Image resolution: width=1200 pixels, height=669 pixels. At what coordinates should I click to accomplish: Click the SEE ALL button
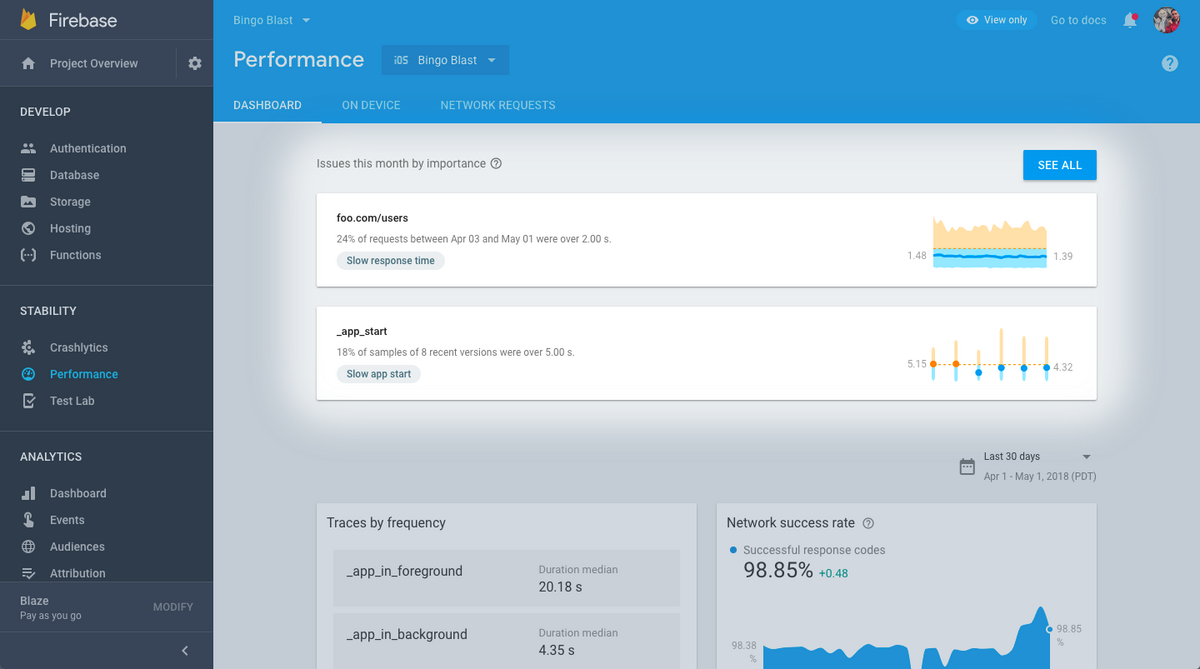pos(1060,165)
